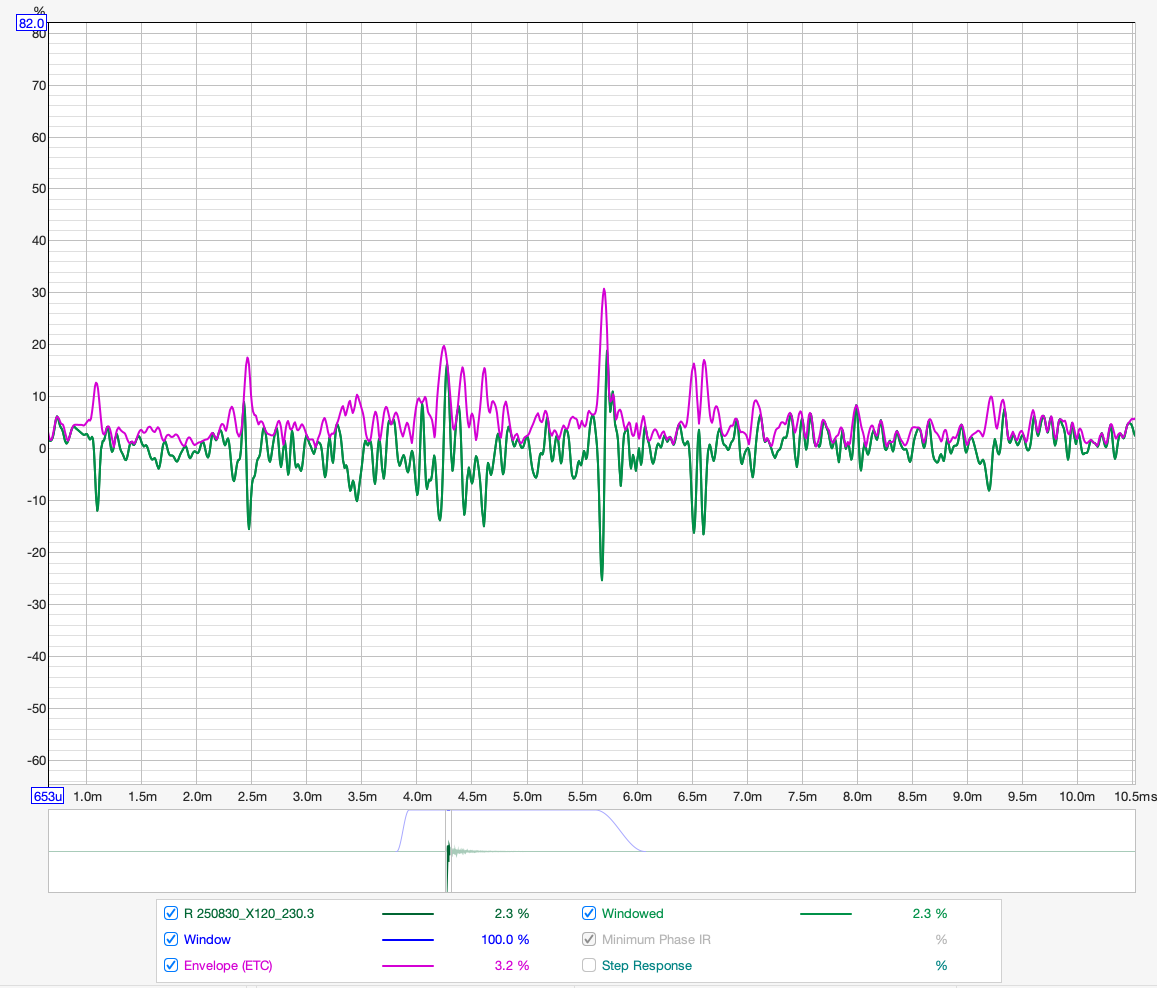This screenshot has height=988, width=1157.
Task: Toggle the Window trace checkbox
Action: (171, 939)
